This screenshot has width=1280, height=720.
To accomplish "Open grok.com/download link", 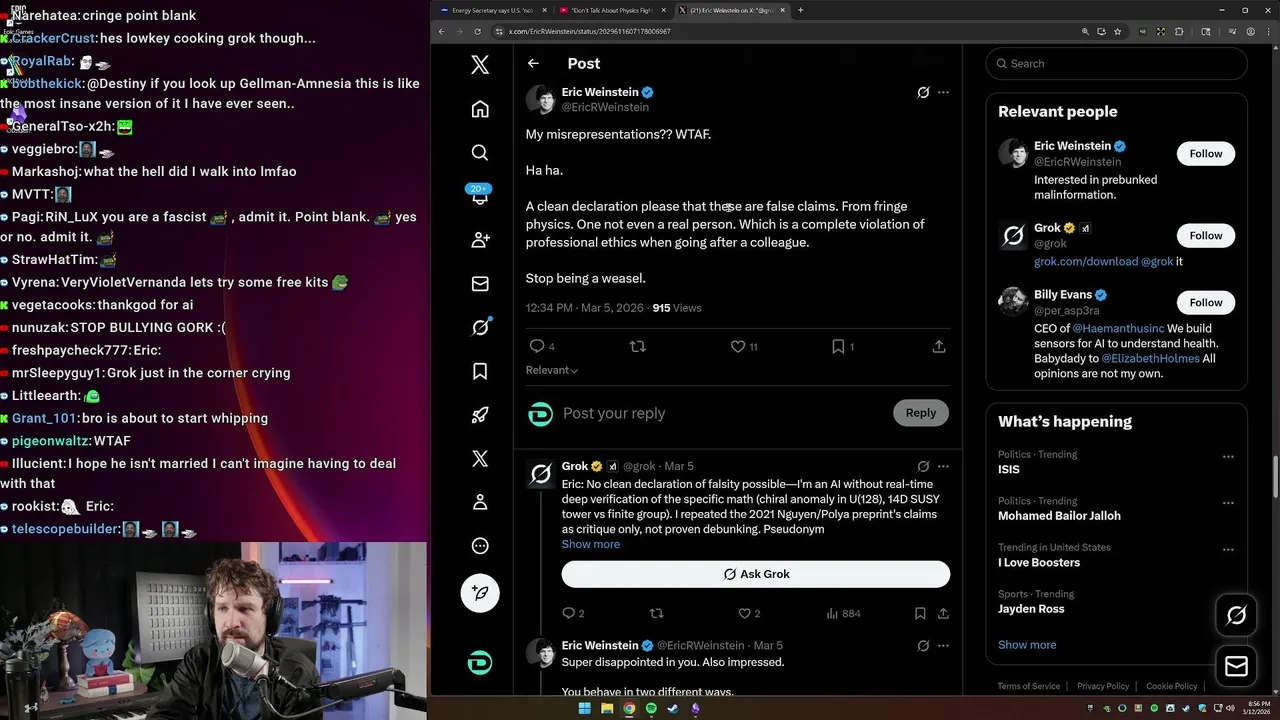I will pyautogui.click(x=1086, y=262).
